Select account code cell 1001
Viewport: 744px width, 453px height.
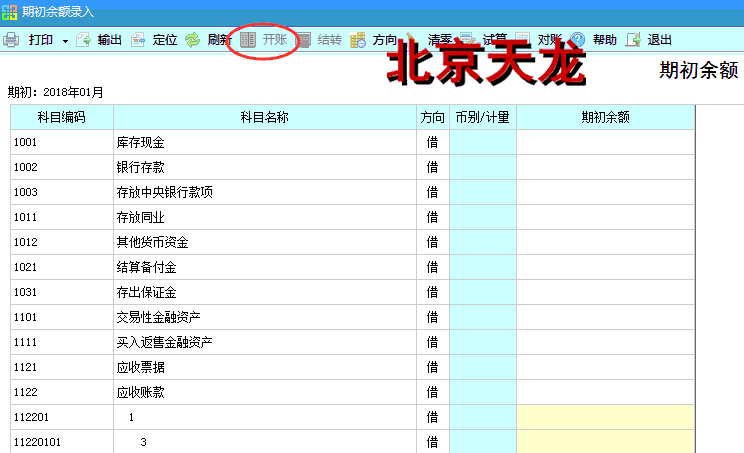[x=62, y=142]
